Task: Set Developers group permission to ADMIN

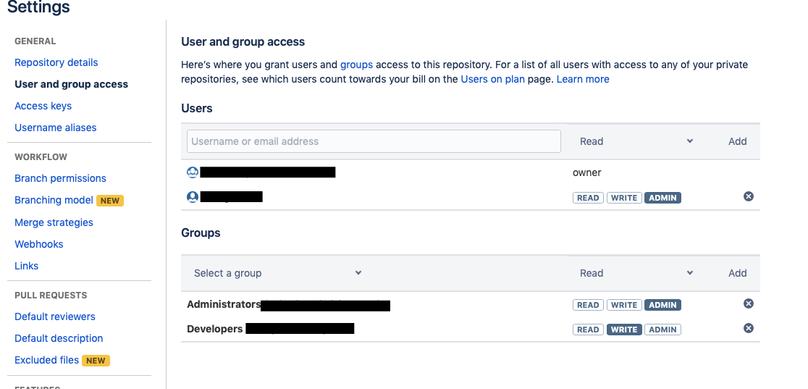Action: [663, 330]
